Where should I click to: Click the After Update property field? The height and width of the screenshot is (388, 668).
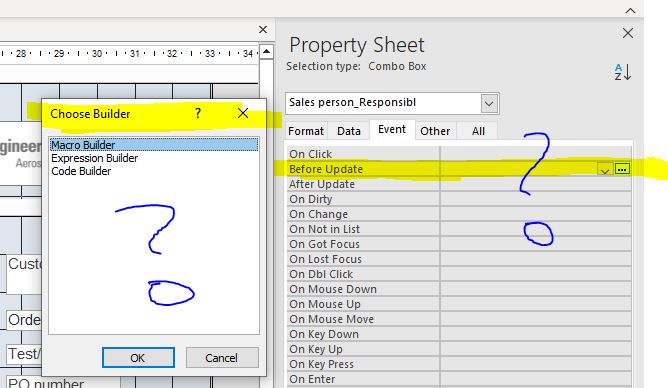(536, 184)
